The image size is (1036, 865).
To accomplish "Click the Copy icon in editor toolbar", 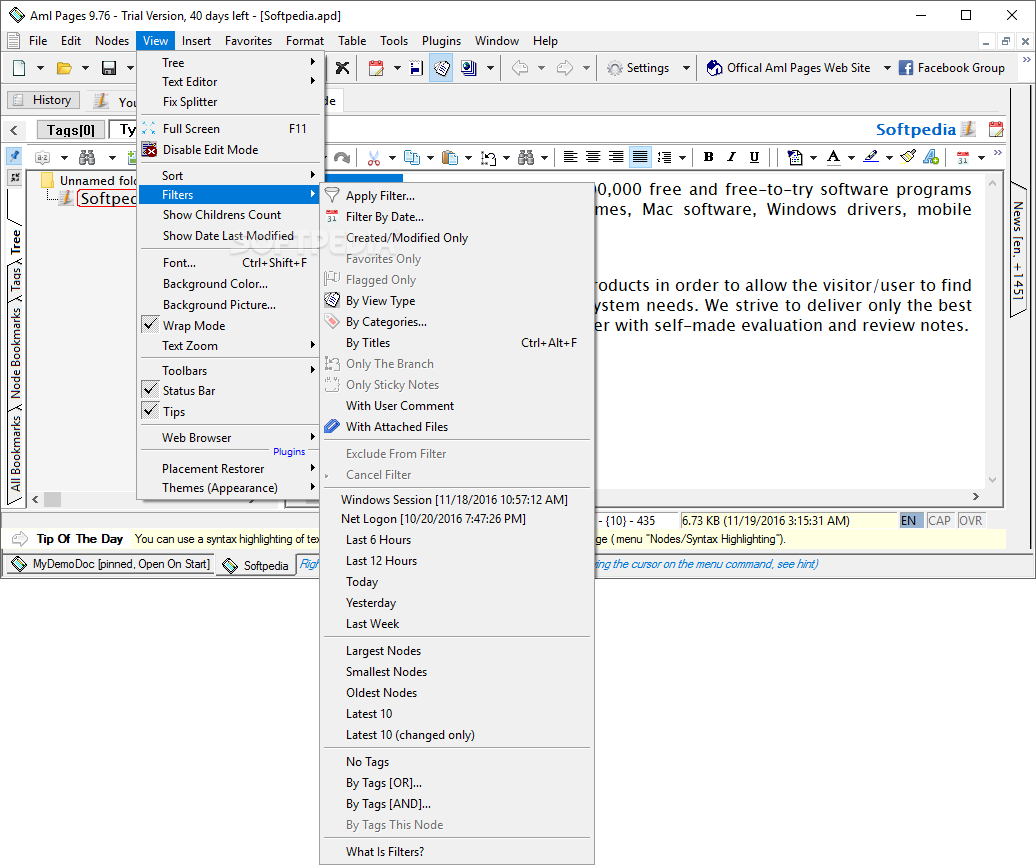I will pos(412,157).
